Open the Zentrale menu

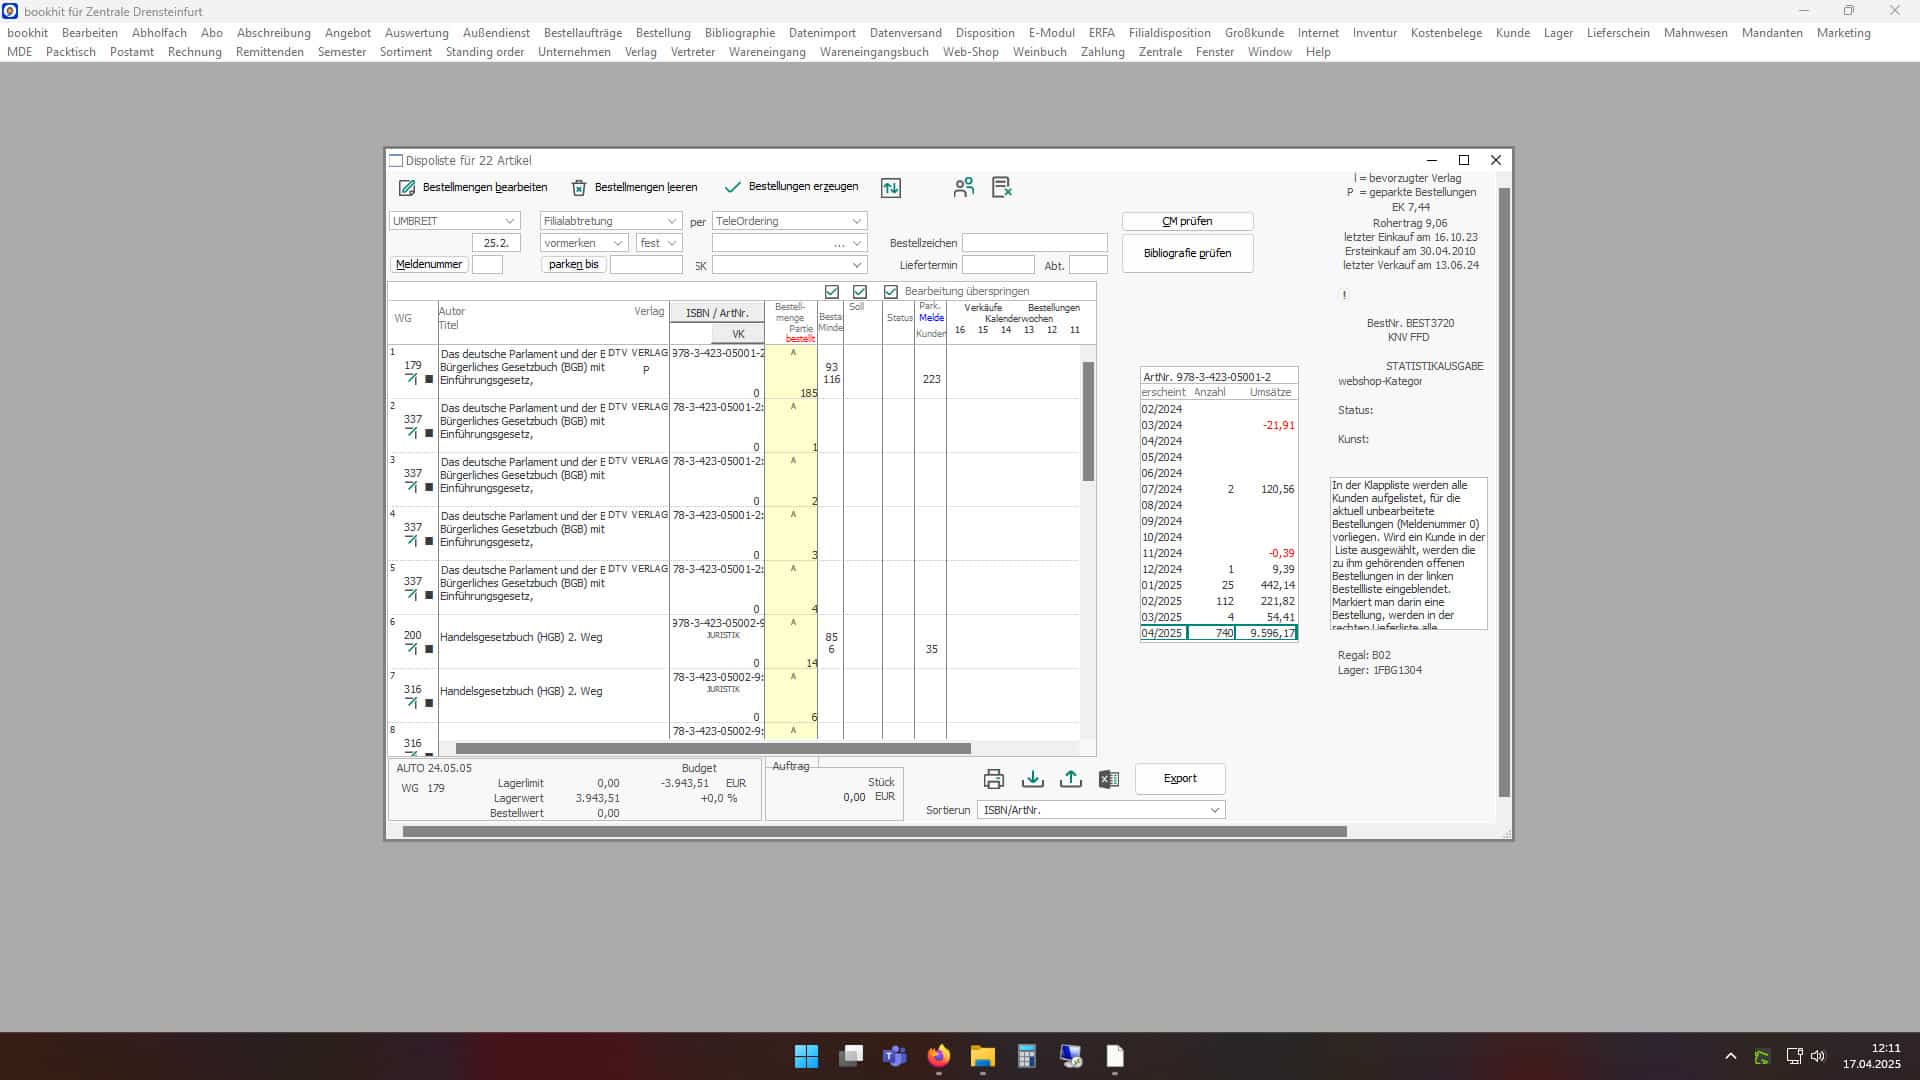[x=1160, y=52]
